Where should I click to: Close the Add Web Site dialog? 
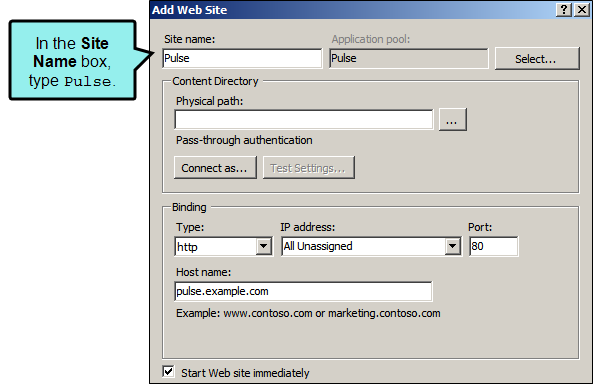tap(582, 9)
